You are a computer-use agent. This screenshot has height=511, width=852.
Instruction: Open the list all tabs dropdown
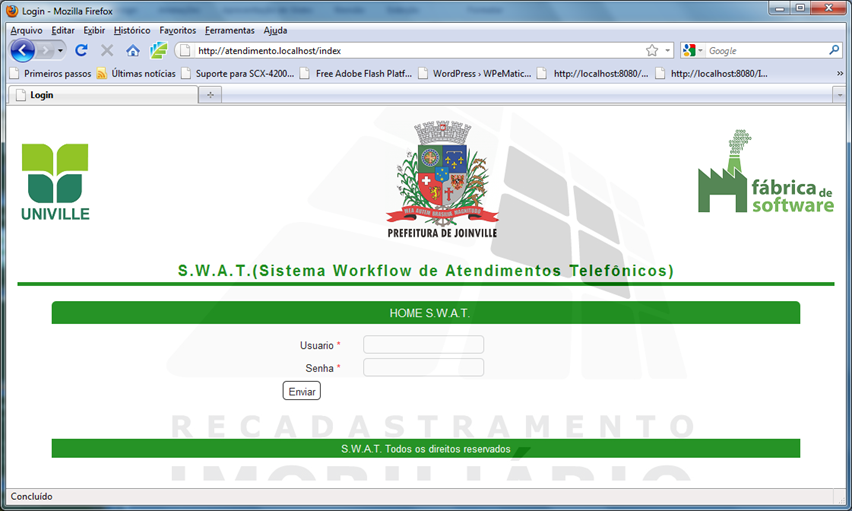click(x=840, y=95)
